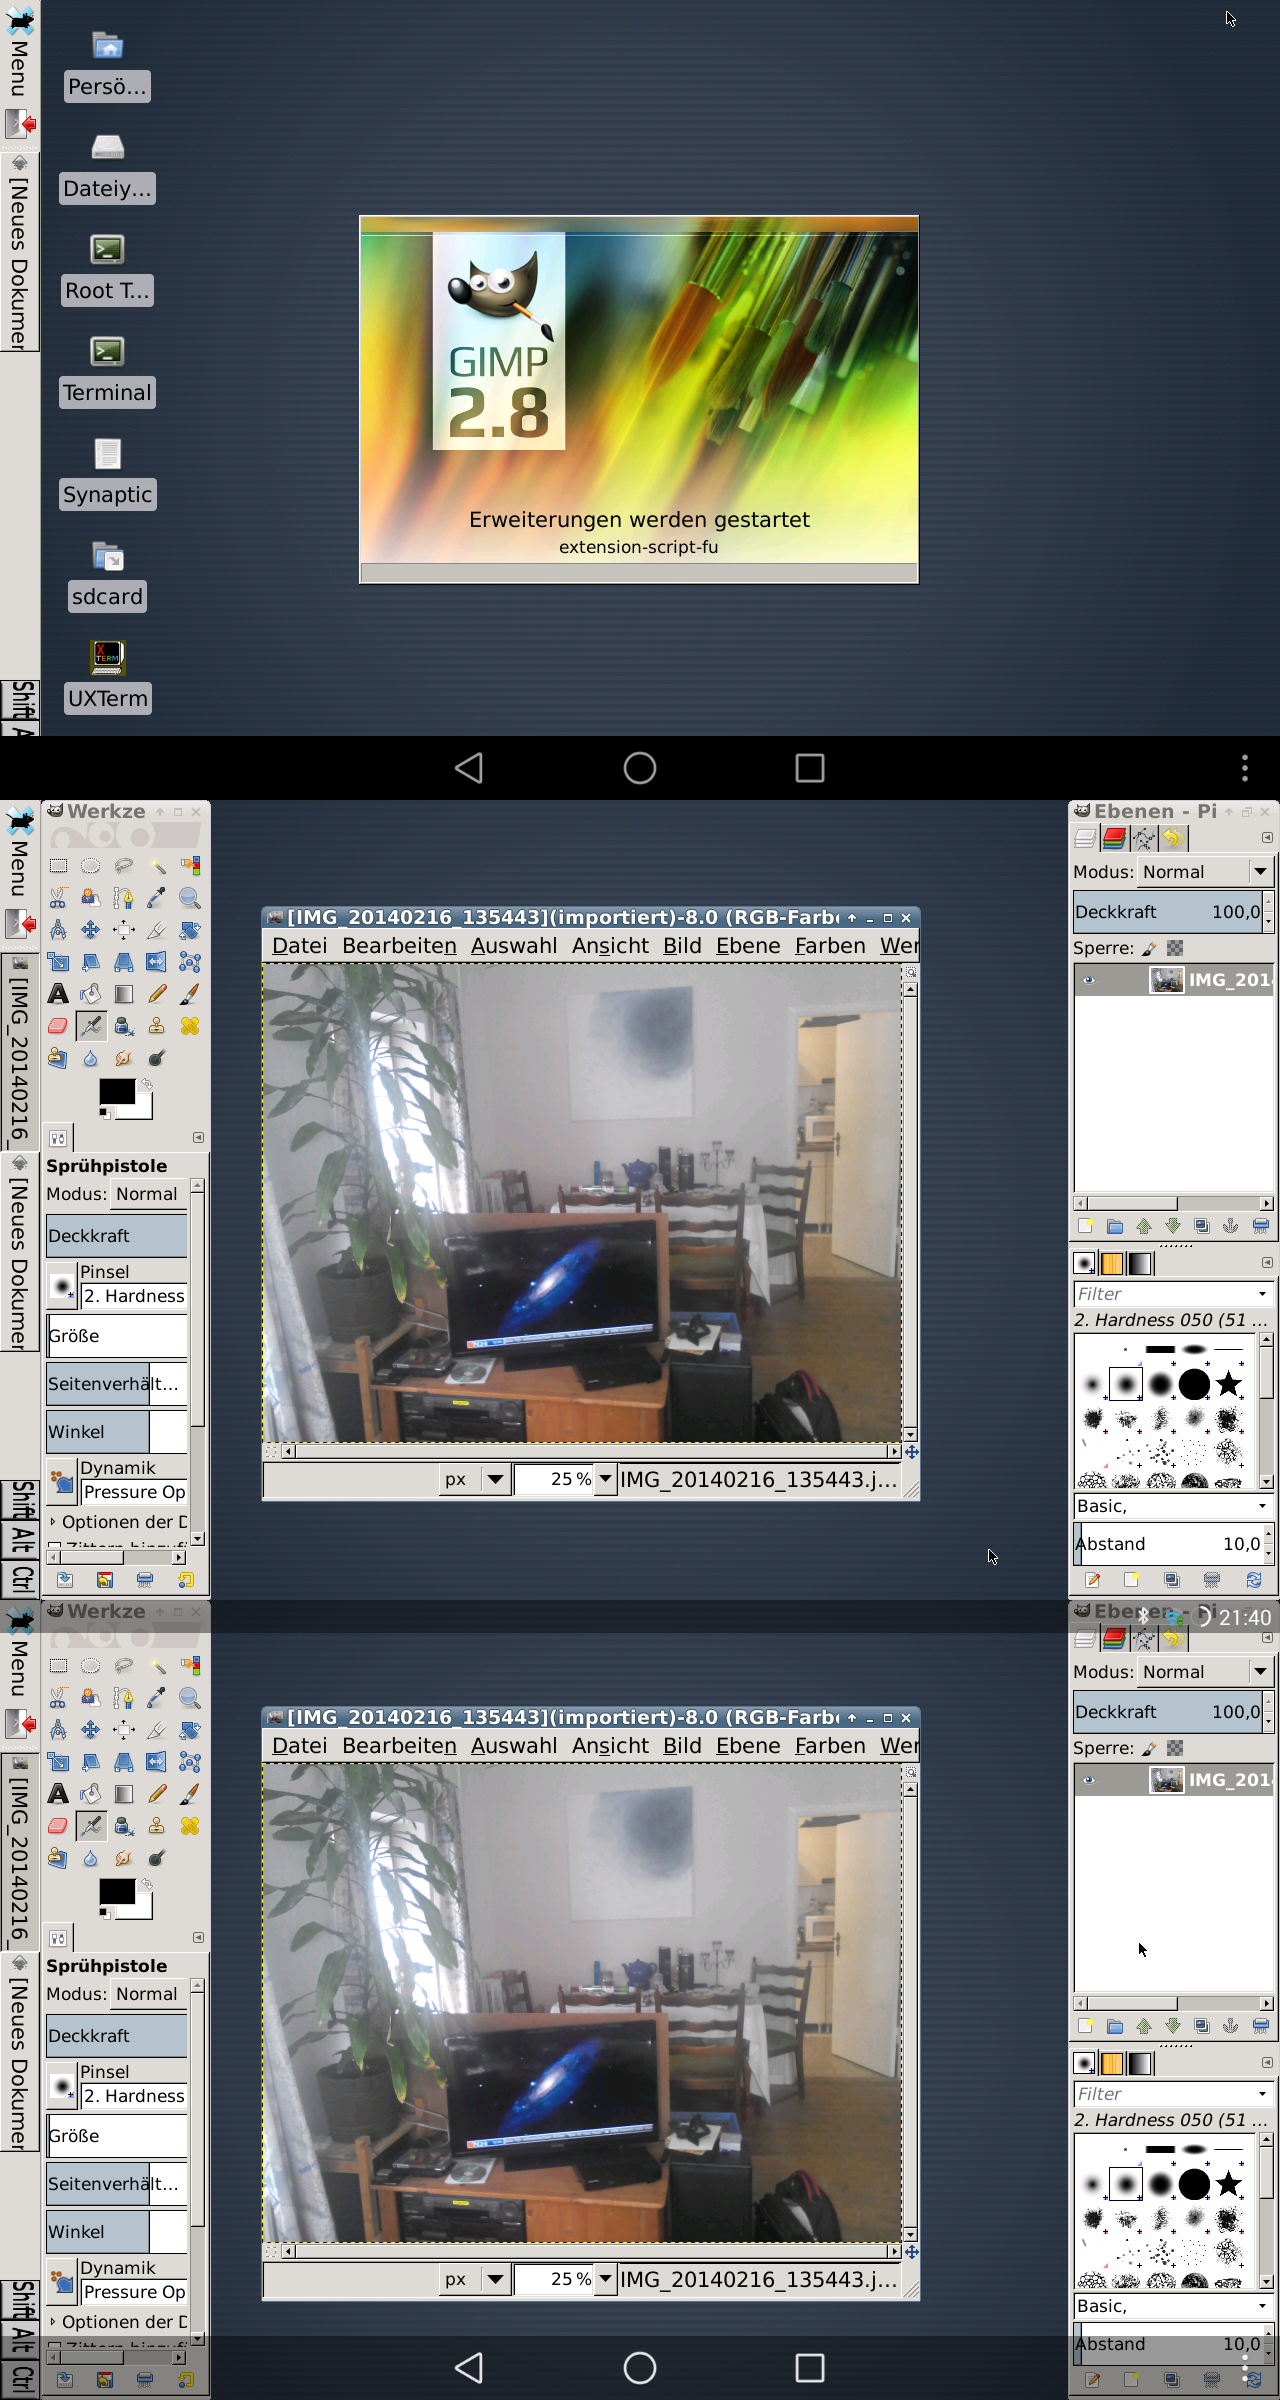The width and height of the screenshot is (1280, 2400).
Task: Open layer Modus Normal dropdown in bottom screen
Action: 1205,1672
